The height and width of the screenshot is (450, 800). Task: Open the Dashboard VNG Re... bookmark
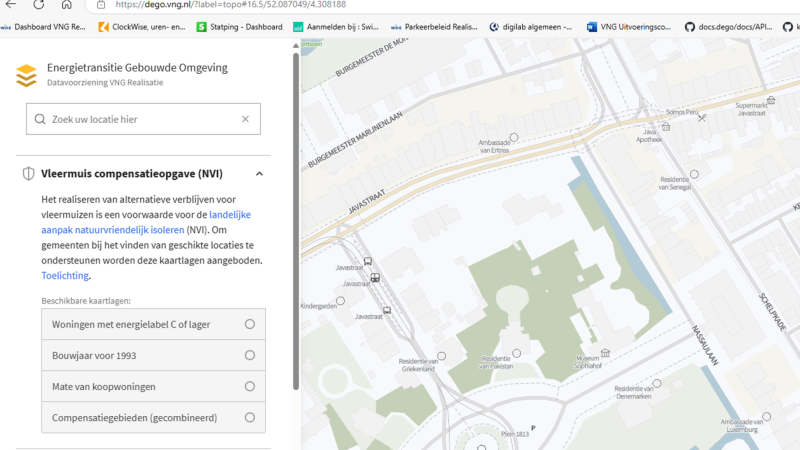(43, 27)
